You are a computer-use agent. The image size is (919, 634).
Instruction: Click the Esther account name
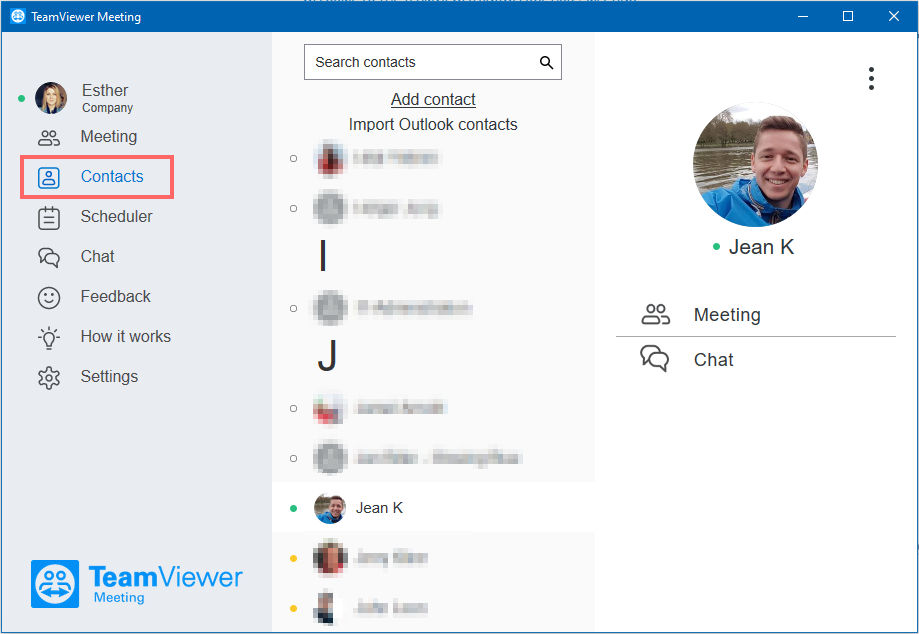[105, 90]
